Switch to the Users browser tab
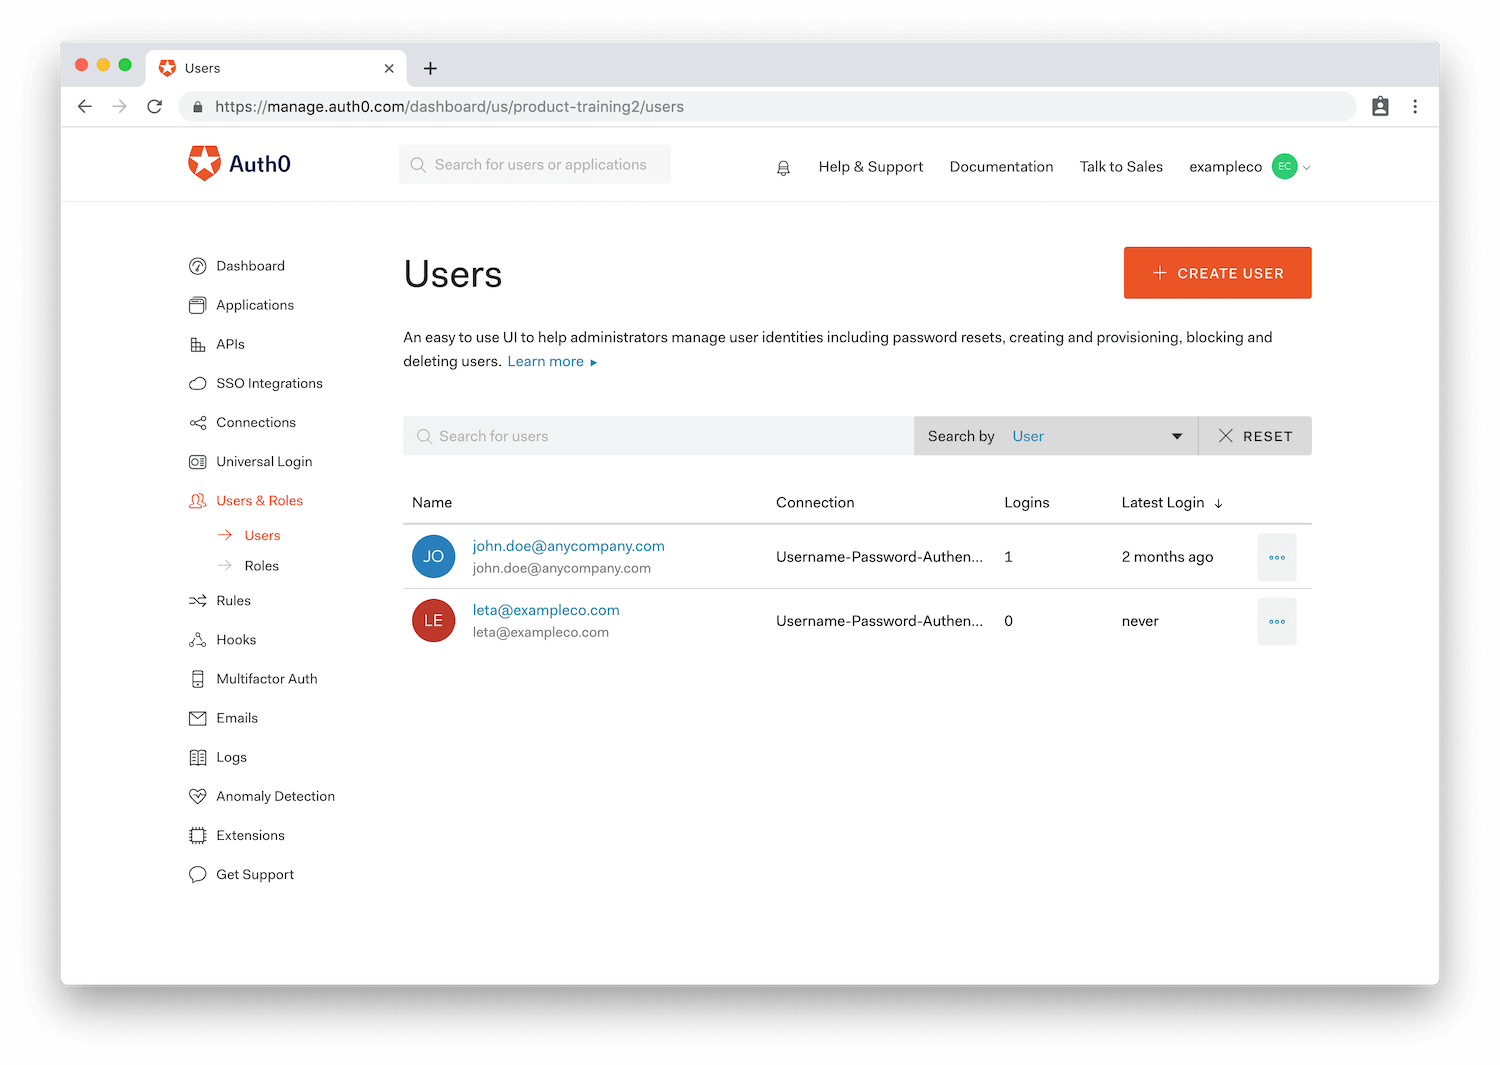The height and width of the screenshot is (1065, 1500). 276,68
